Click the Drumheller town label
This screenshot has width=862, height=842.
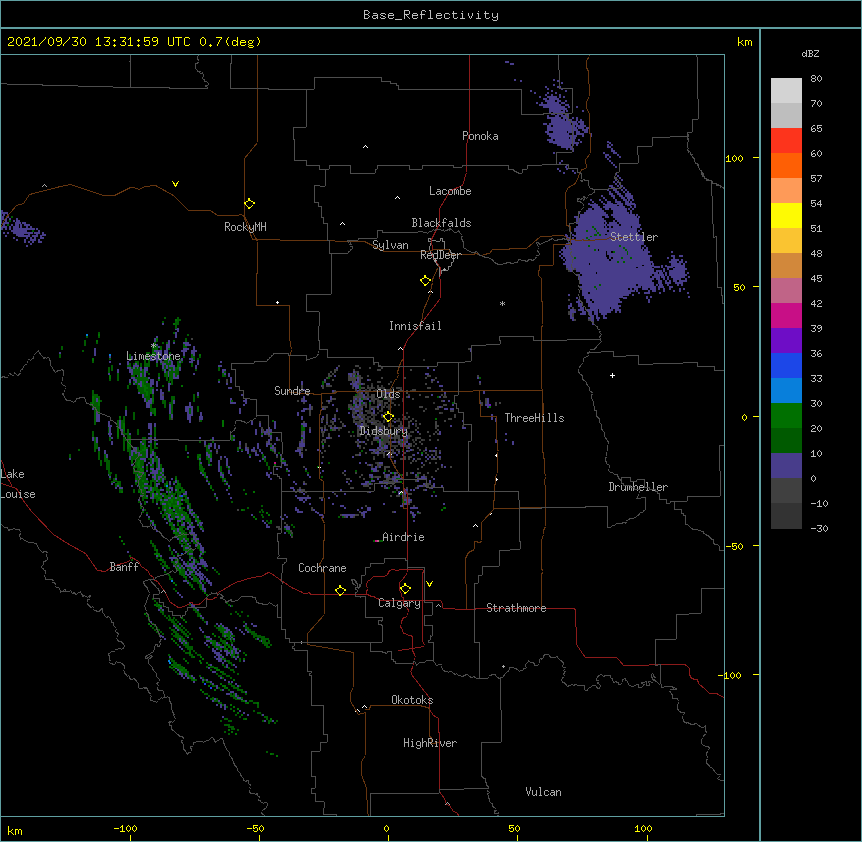[x=638, y=487]
